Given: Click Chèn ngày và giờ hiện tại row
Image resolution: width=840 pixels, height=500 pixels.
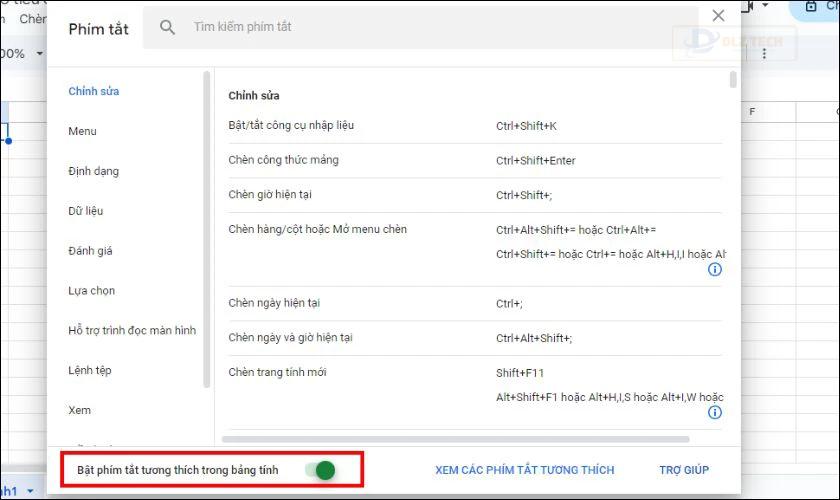Looking at the screenshot, I should [x=475, y=338].
